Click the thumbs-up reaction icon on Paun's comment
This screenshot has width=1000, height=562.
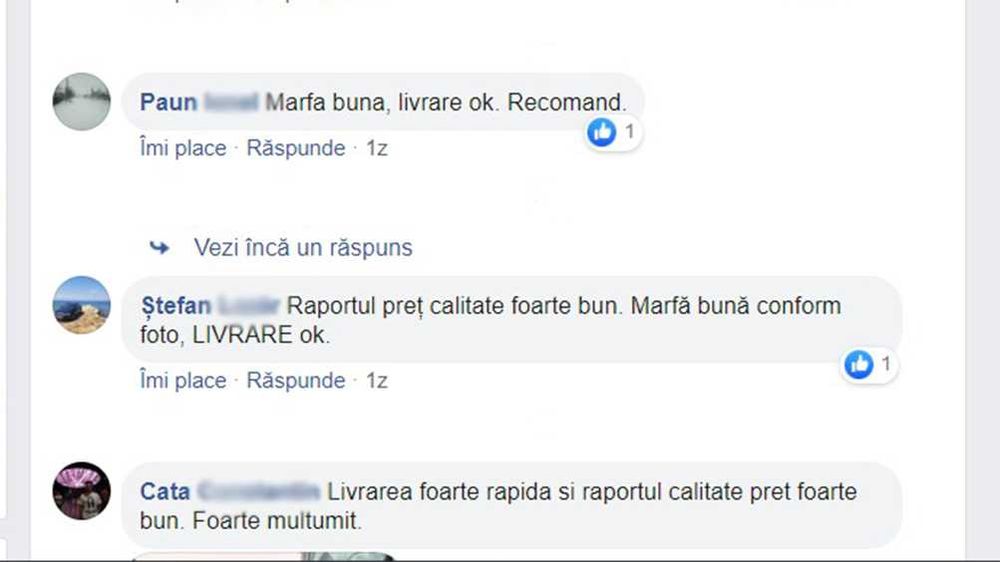coord(601,132)
